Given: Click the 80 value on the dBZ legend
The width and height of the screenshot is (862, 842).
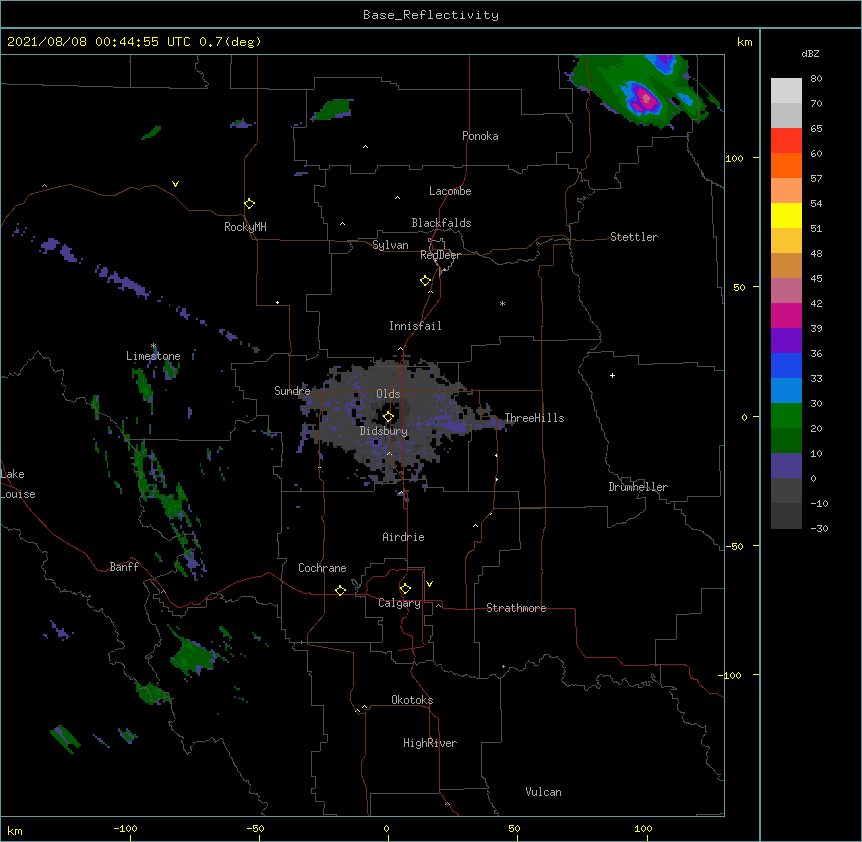Looking at the screenshot, I should tap(816, 79).
